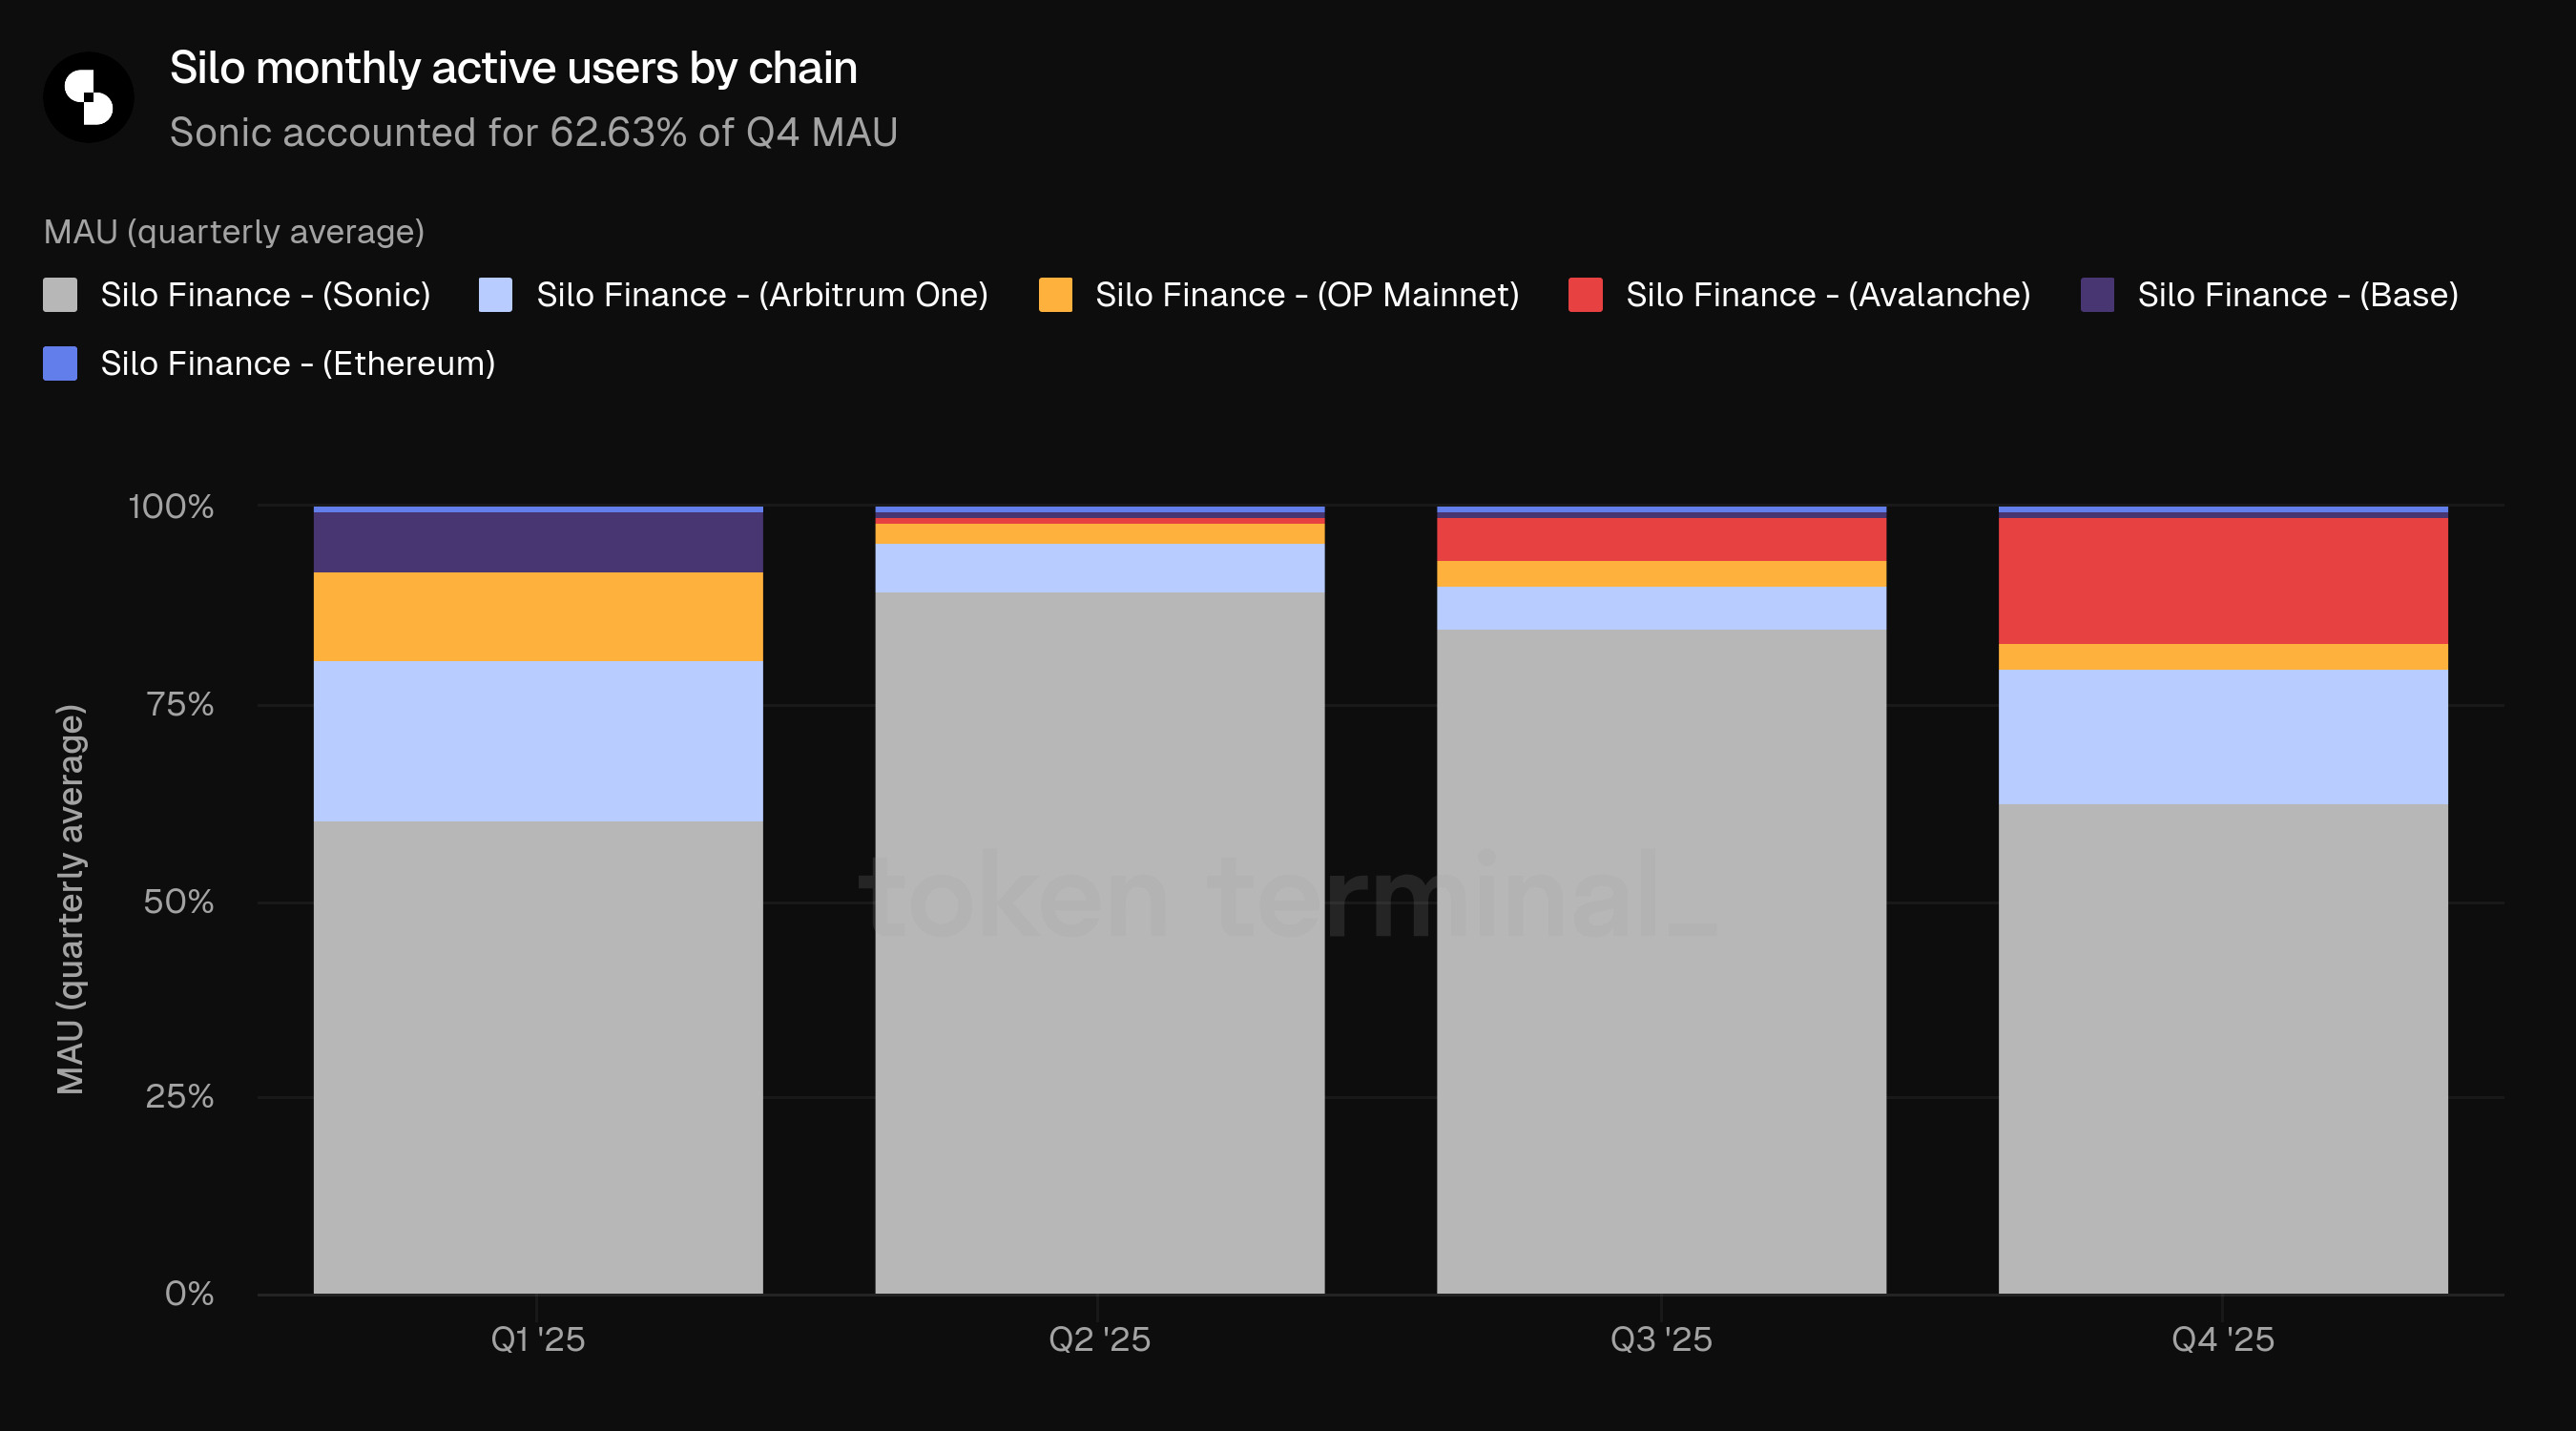Screen dimensions: 2576x1431
Task: Toggle the Base legend swatch
Action: click(2097, 295)
